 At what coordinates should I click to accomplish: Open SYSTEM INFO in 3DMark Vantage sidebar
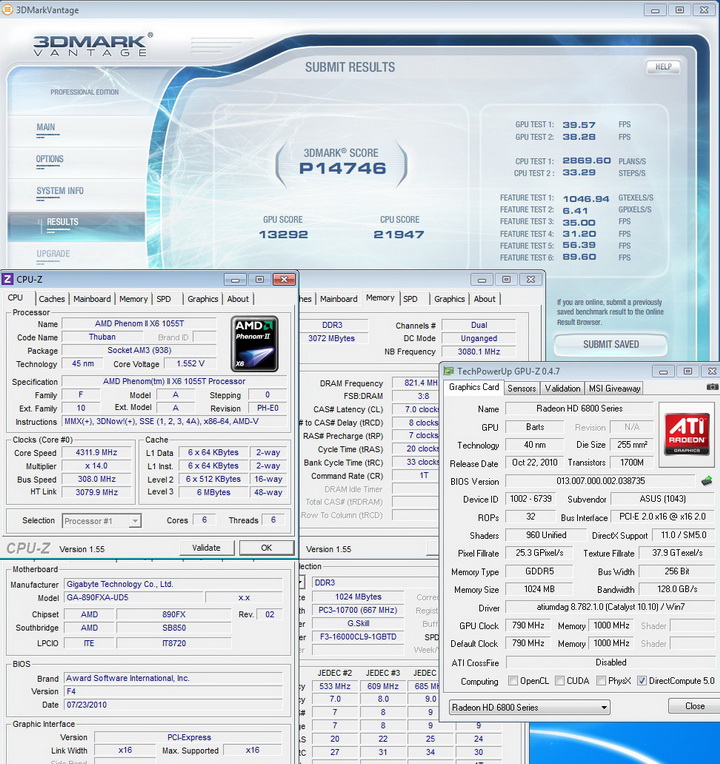click(x=60, y=191)
